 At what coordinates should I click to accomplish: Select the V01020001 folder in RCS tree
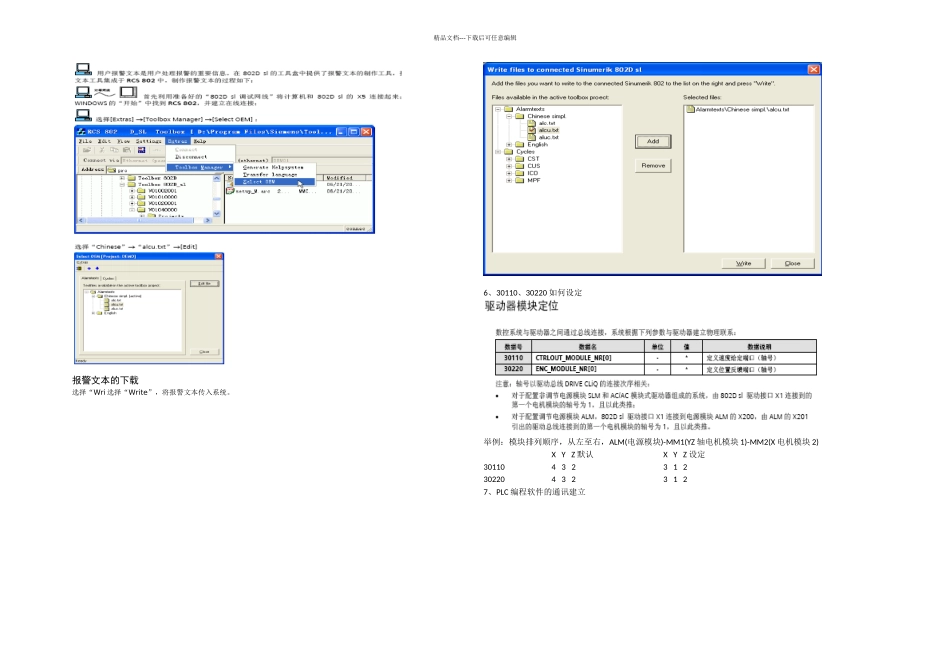tap(158, 203)
